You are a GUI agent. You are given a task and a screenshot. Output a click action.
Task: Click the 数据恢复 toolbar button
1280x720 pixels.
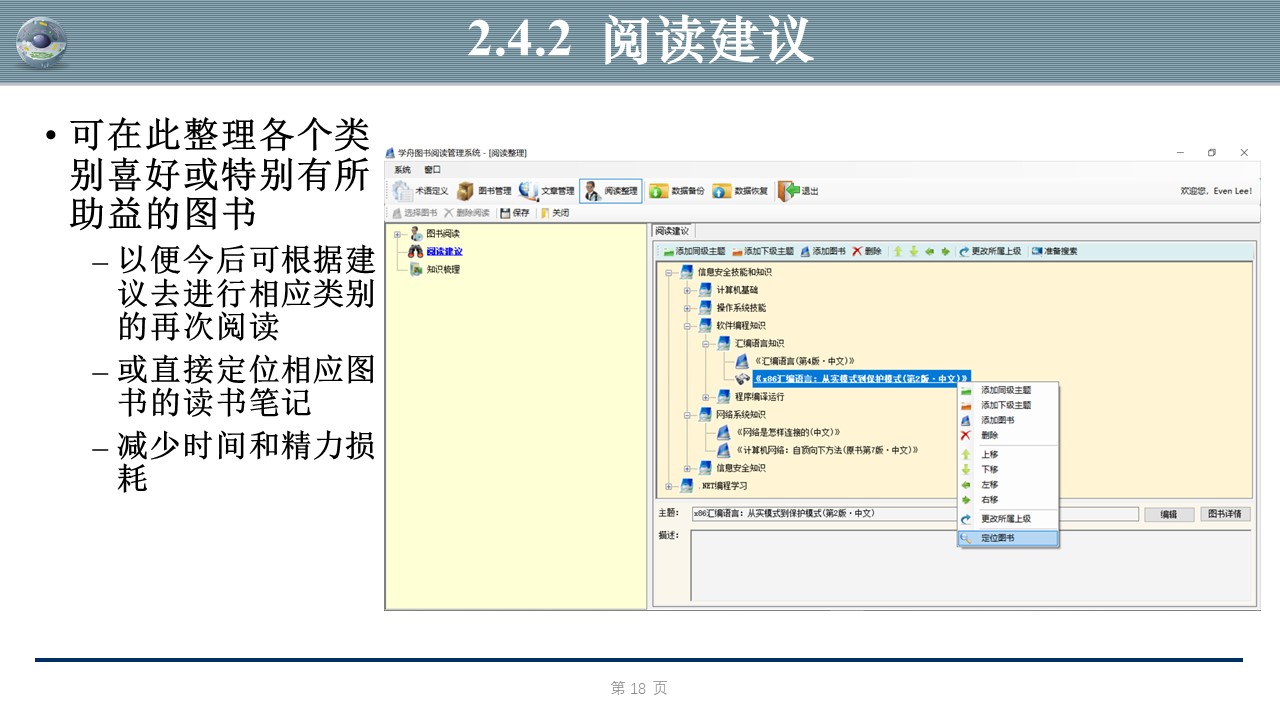740,191
